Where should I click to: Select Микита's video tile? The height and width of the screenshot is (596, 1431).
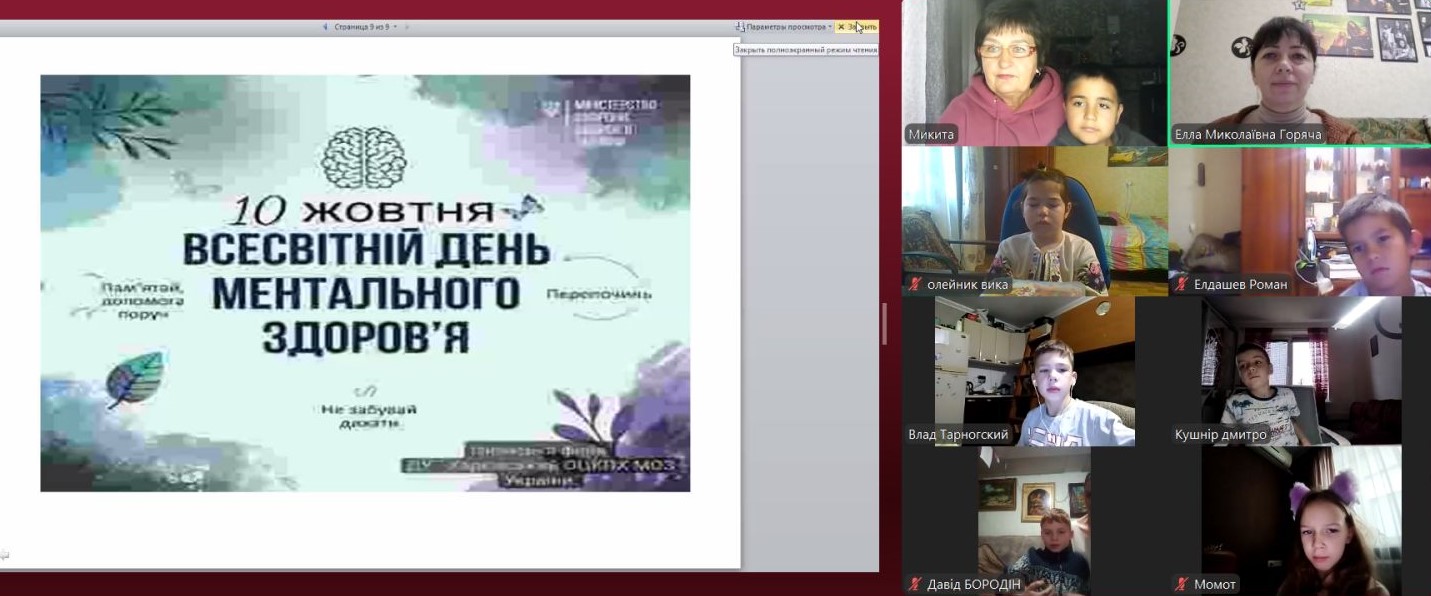pyautogui.click(x=1034, y=70)
